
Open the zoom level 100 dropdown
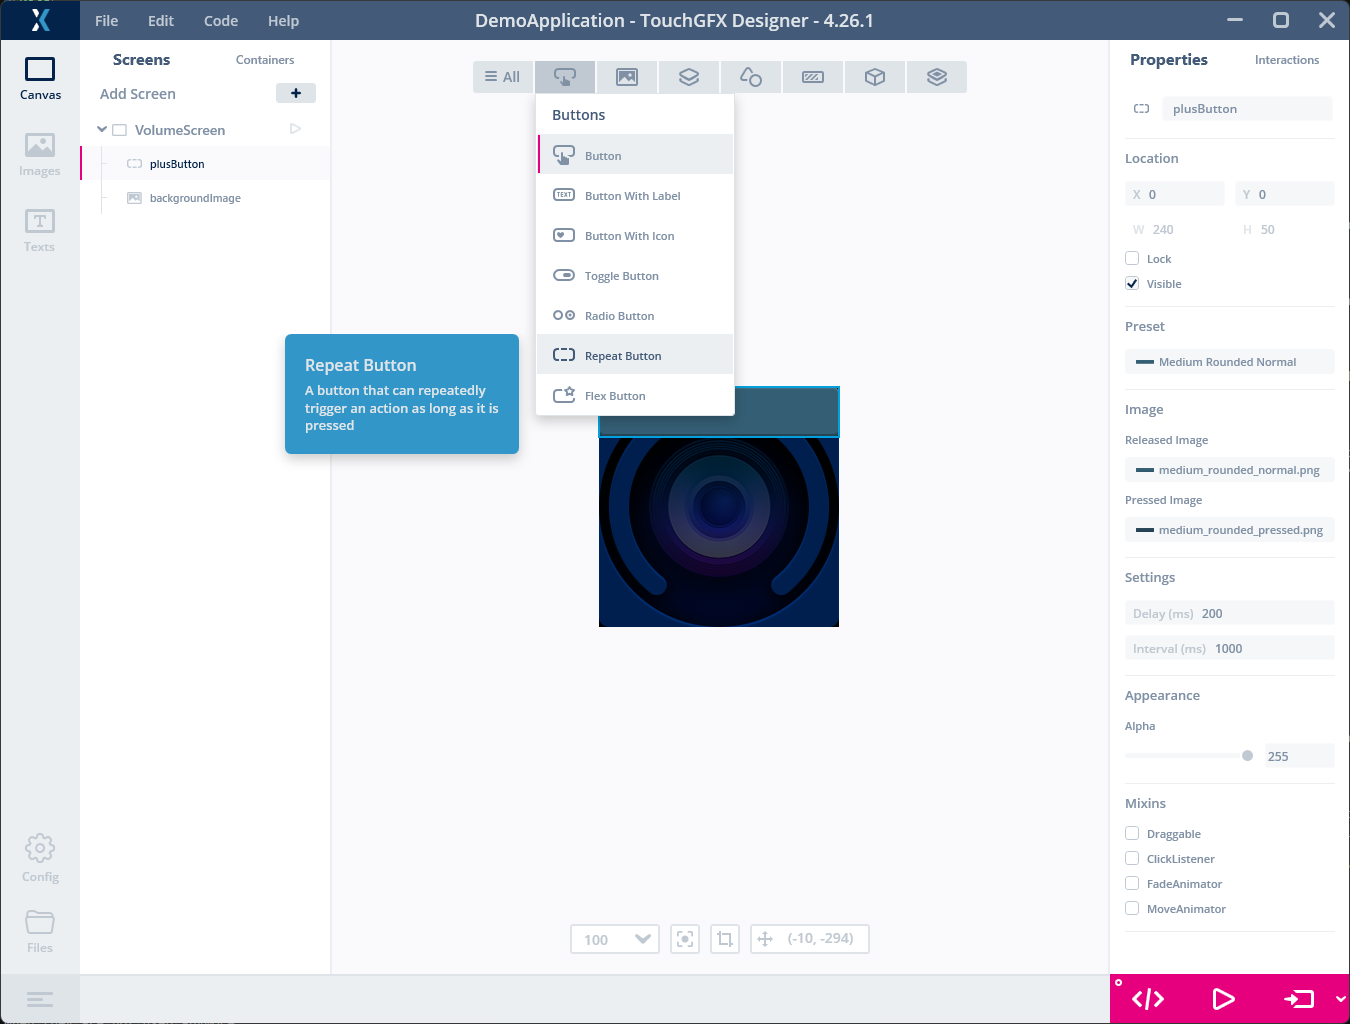(x=615, y=939)
